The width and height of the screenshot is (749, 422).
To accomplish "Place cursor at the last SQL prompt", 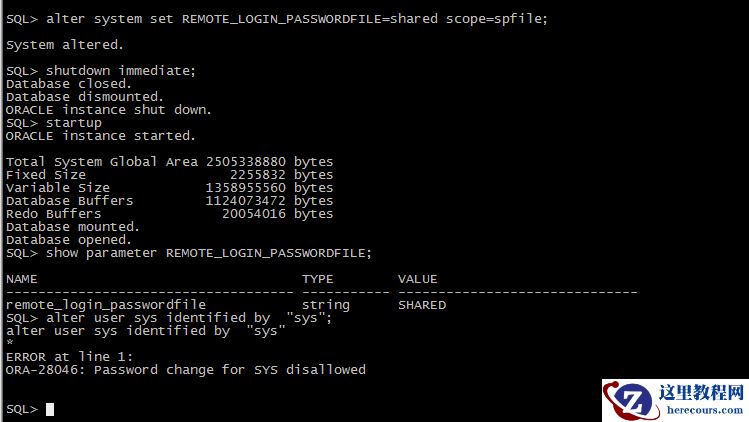I will [x=21, y=409].
